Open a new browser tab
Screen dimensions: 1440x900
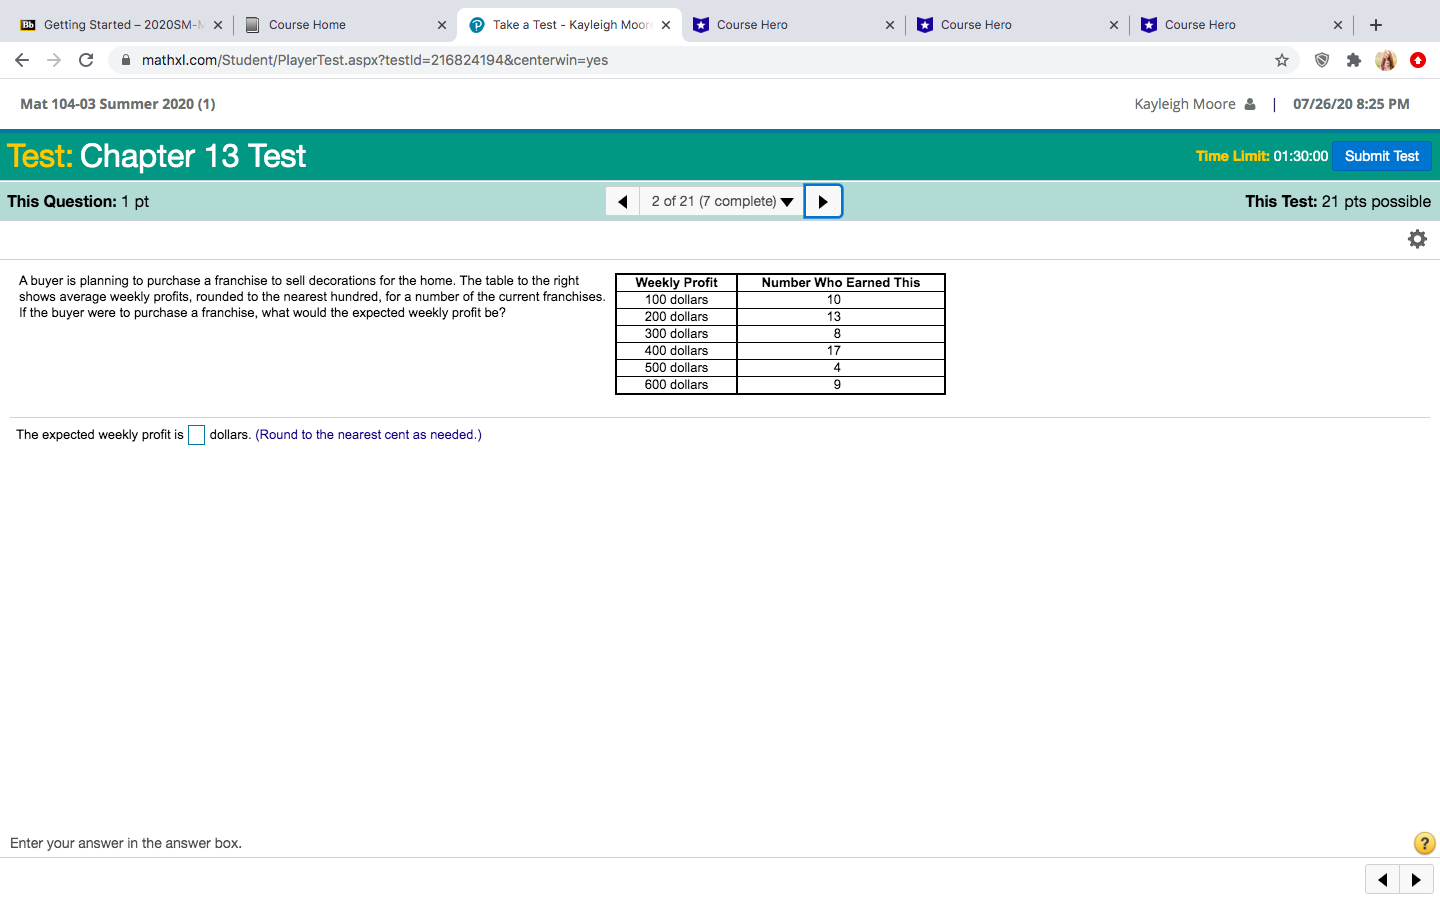[x=1376, y=25]
